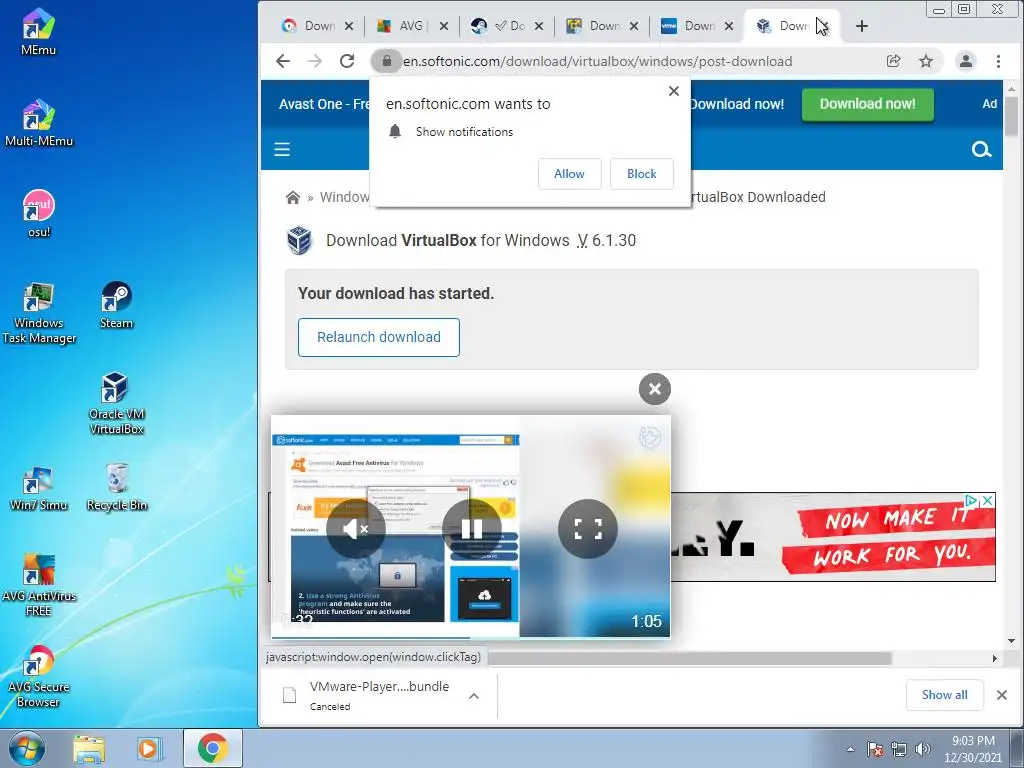
Task: Close the floating video player
Action: pyautogui.click(x=654, y=389)
